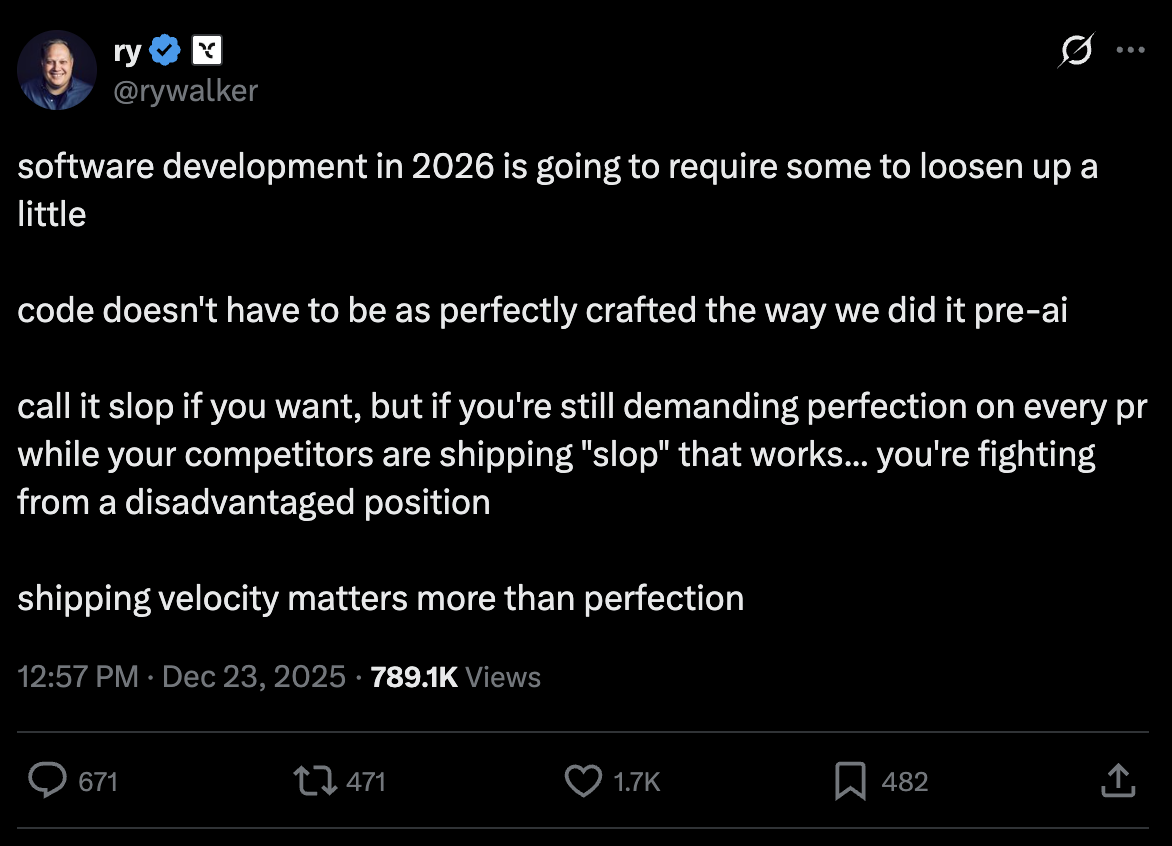Open @rywalker's profile from the handle

tap(186, 91)
